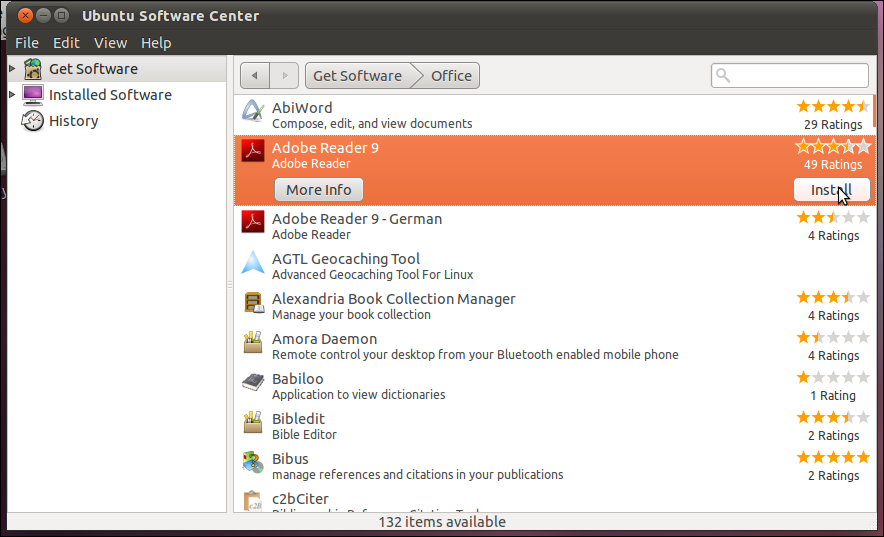Image resolution: width=884 pixels, height=537 pixels.
Task: Click the Get Software breadcrumb button
Action: [357, 76]
